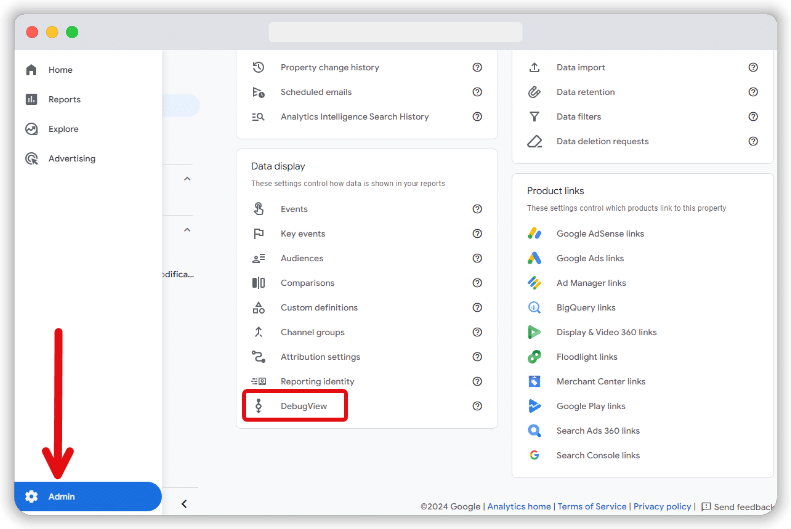Open the Audiences settings
Image resolution: width=791 pixels, height=529 pixels.
click(302, 258)
